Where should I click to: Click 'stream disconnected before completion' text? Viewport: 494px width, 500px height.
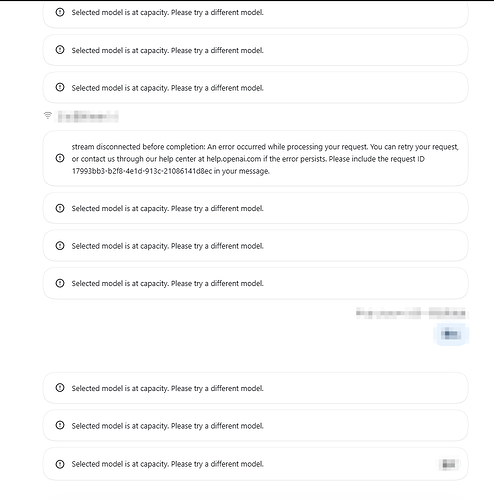(138, 147)
